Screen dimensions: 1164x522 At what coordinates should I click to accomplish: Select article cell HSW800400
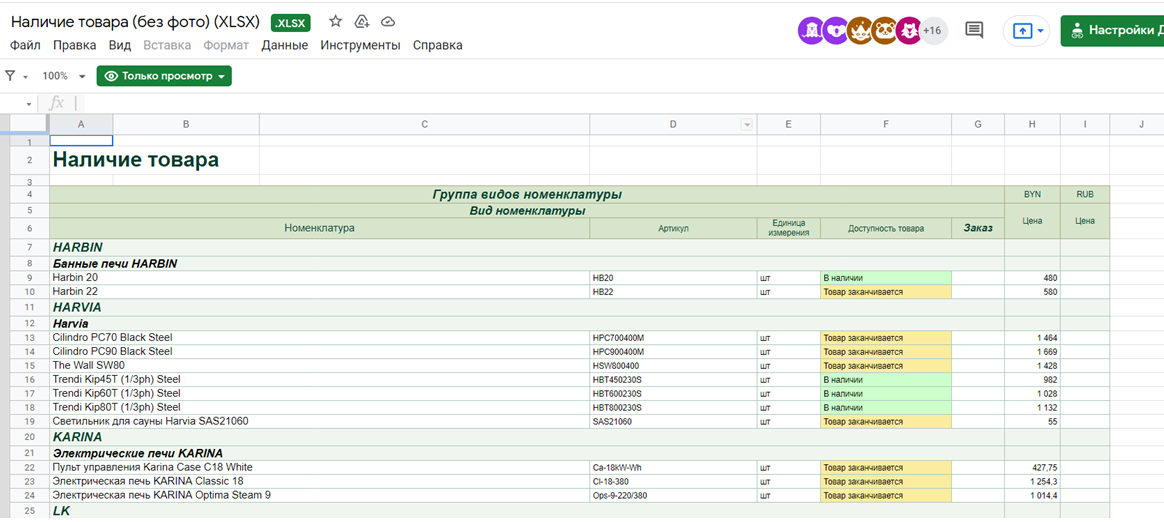pyautogui.click(x=673, y=365)
